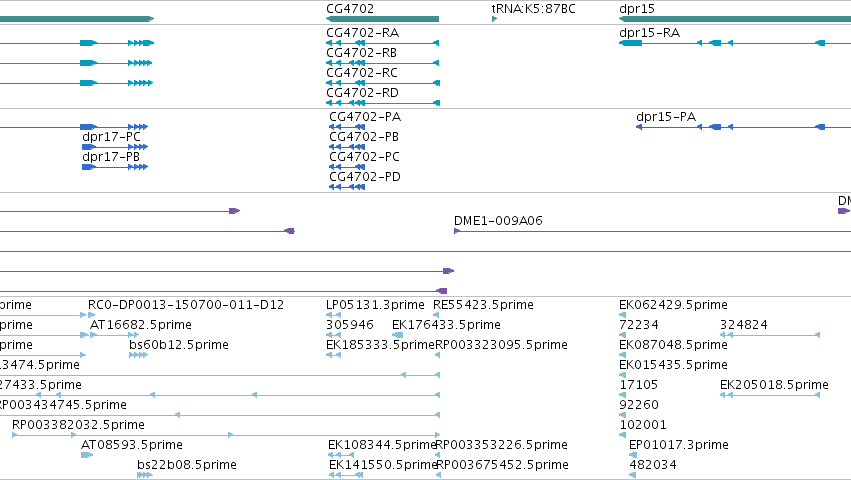851x480 pixels.
Task: Click the 92260 feature label
Action: 639,406
